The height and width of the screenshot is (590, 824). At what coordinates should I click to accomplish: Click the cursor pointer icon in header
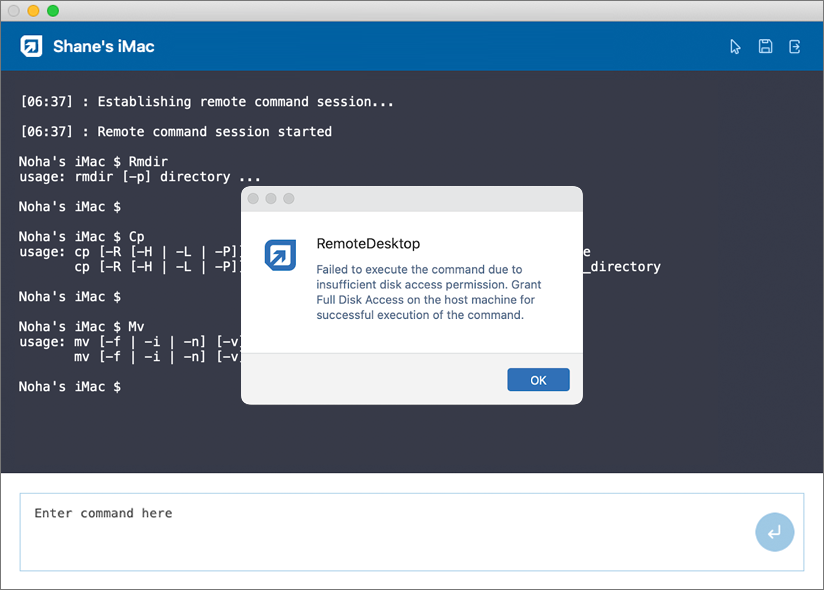736,47
